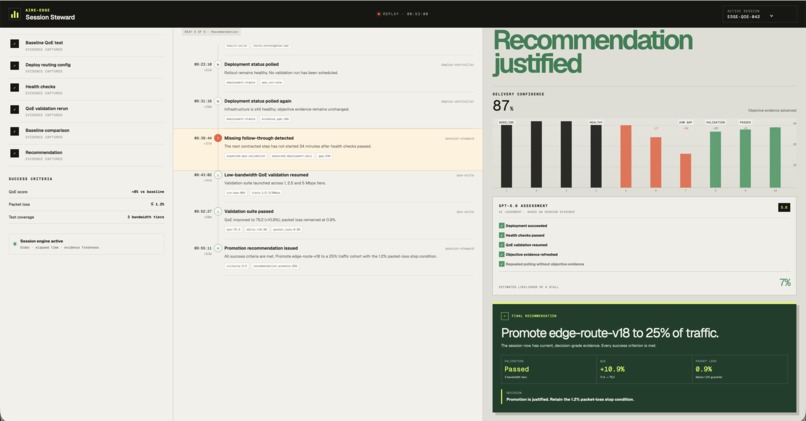Select the Deploy routing config step label

point(48,65)
